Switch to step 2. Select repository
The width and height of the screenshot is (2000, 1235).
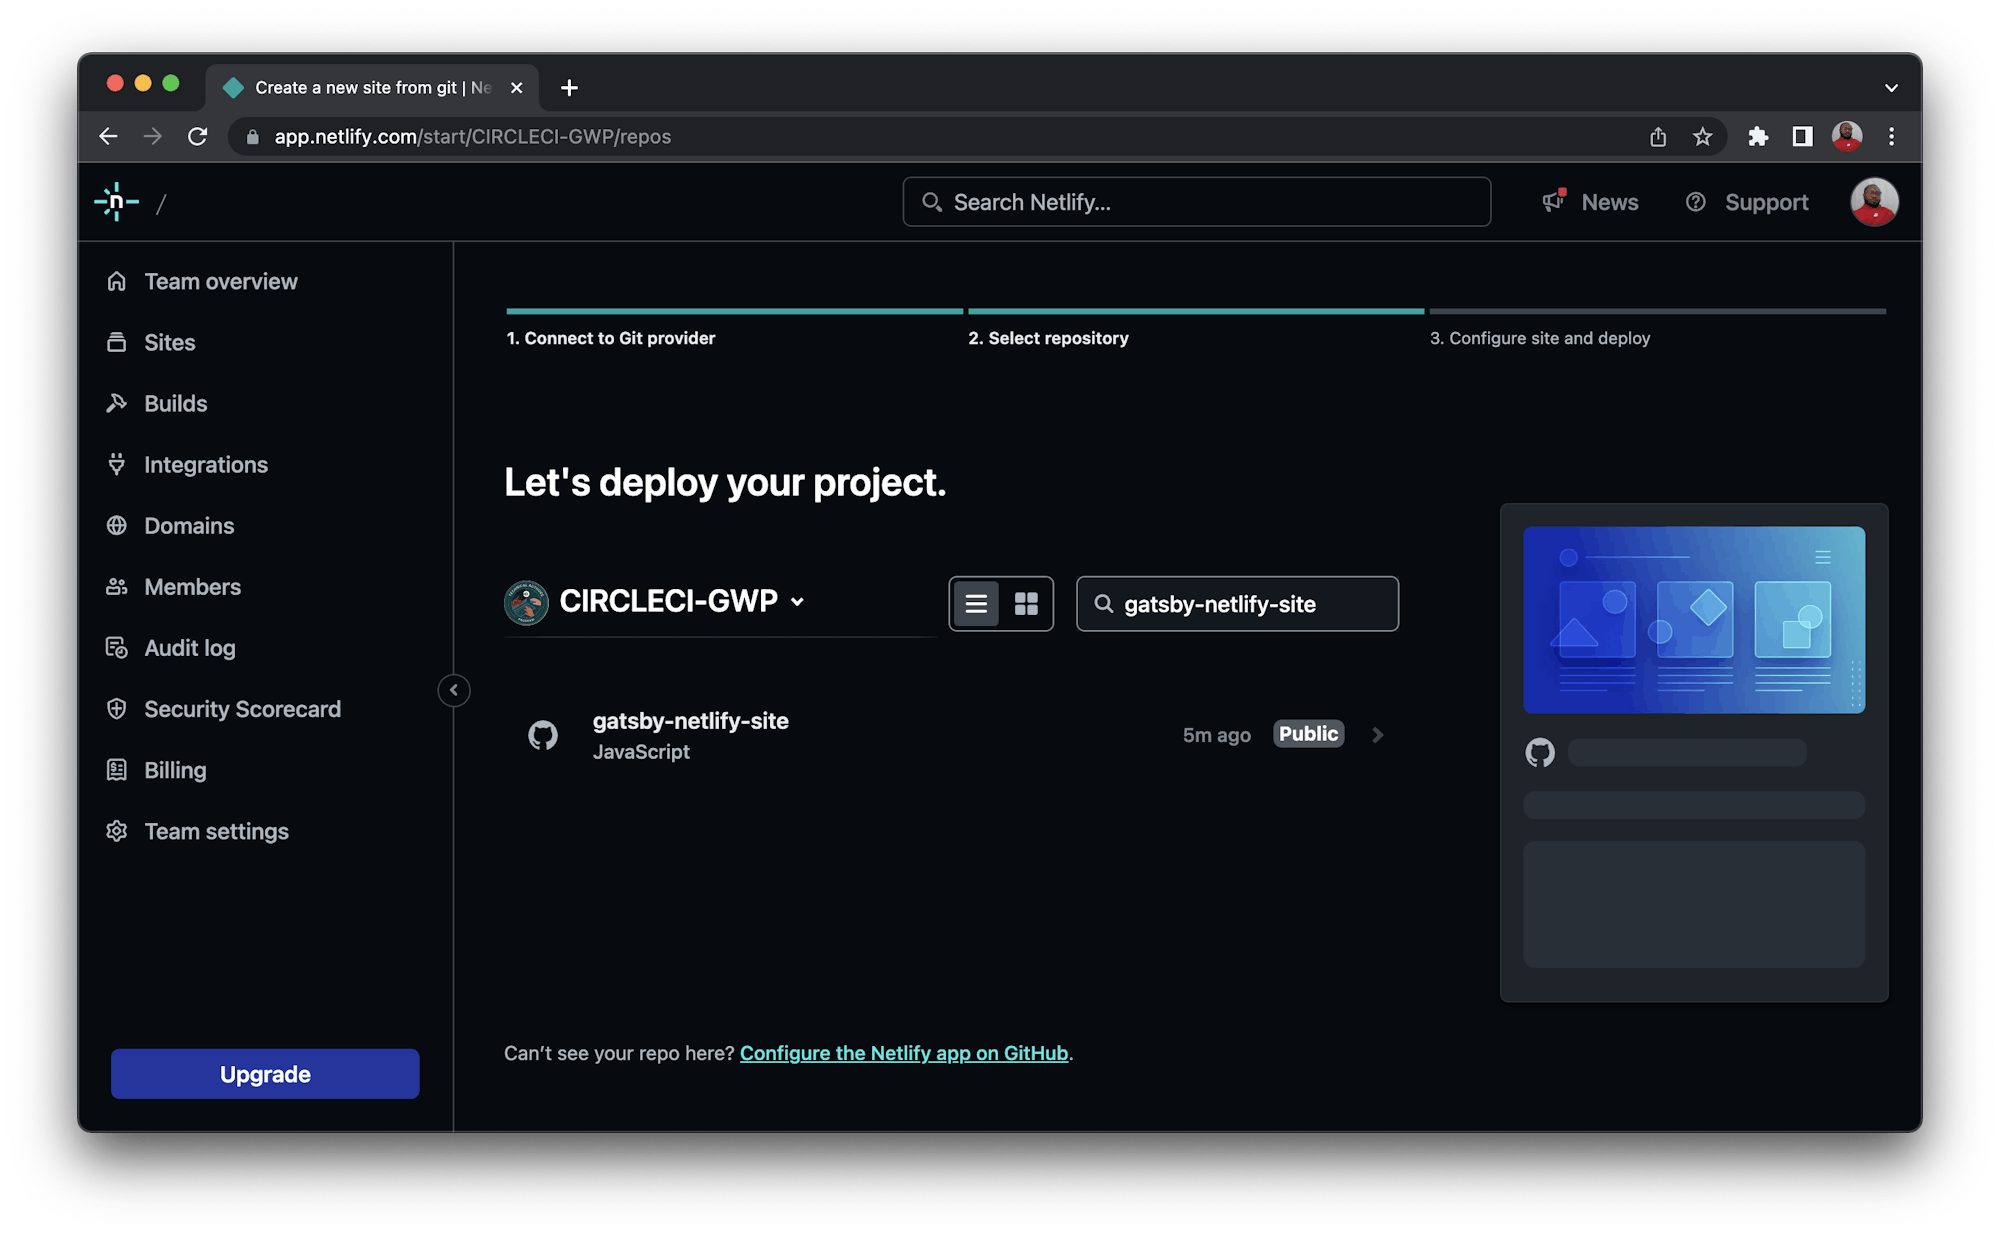pos(1048,338)
